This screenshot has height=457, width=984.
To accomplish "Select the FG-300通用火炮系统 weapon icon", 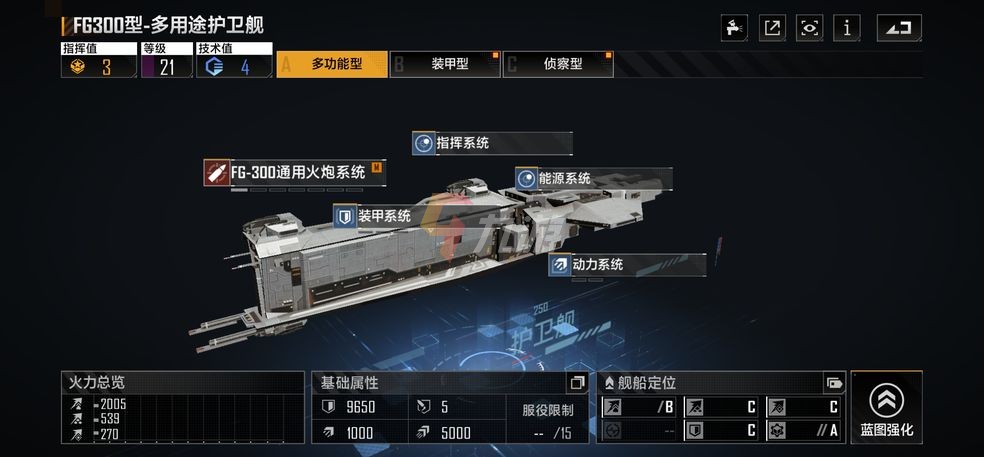I will [x=217, y=172].
